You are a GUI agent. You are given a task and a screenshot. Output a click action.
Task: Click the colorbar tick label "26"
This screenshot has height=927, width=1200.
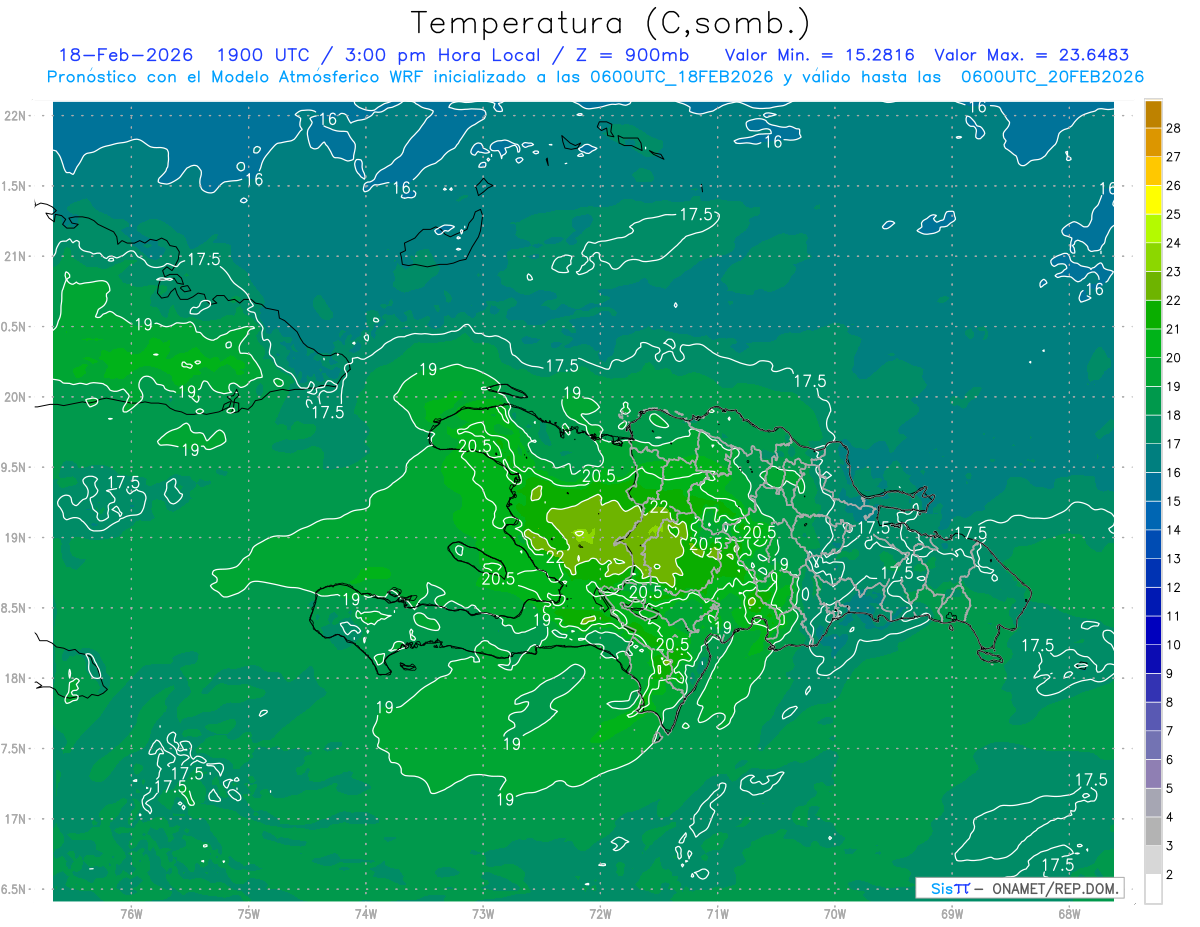tap(1174, 186)
